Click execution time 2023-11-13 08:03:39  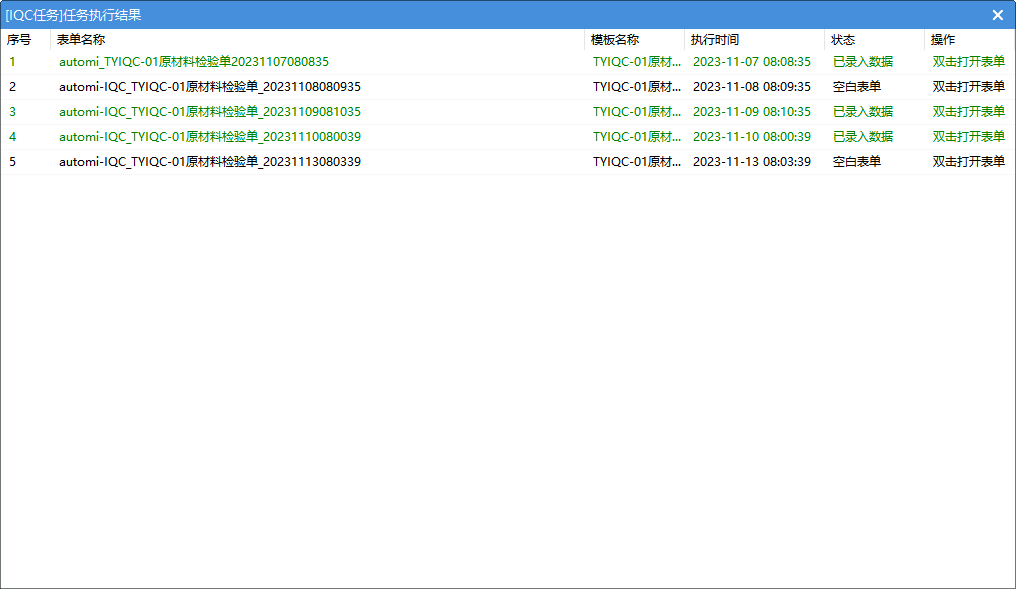click(x=752, y=162)
